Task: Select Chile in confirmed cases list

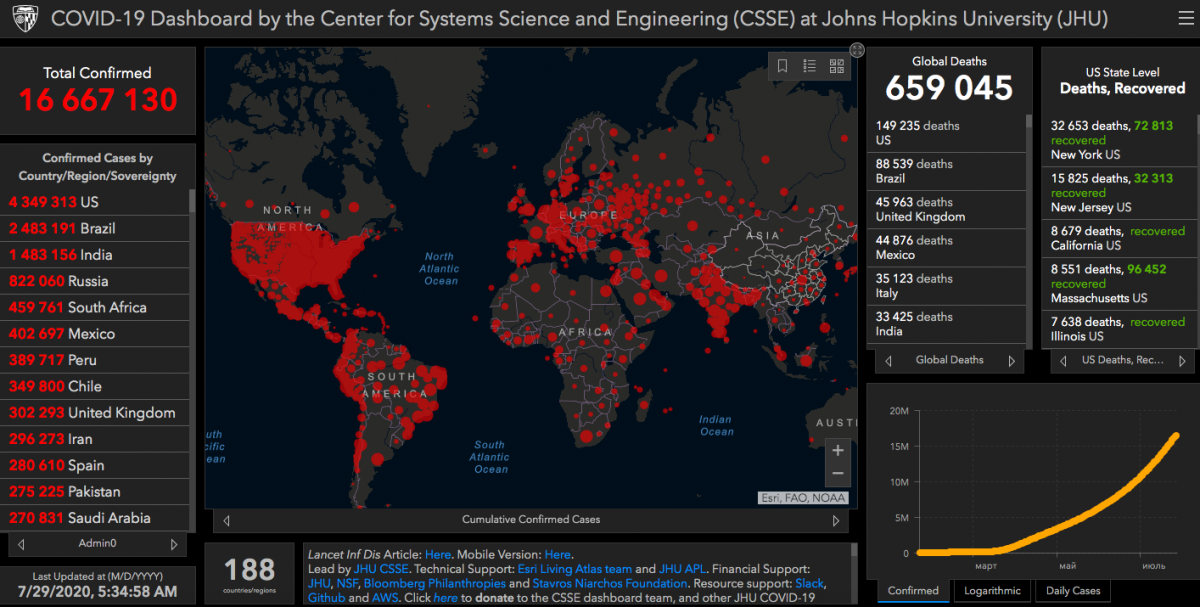Action: (x=96, y=386)
